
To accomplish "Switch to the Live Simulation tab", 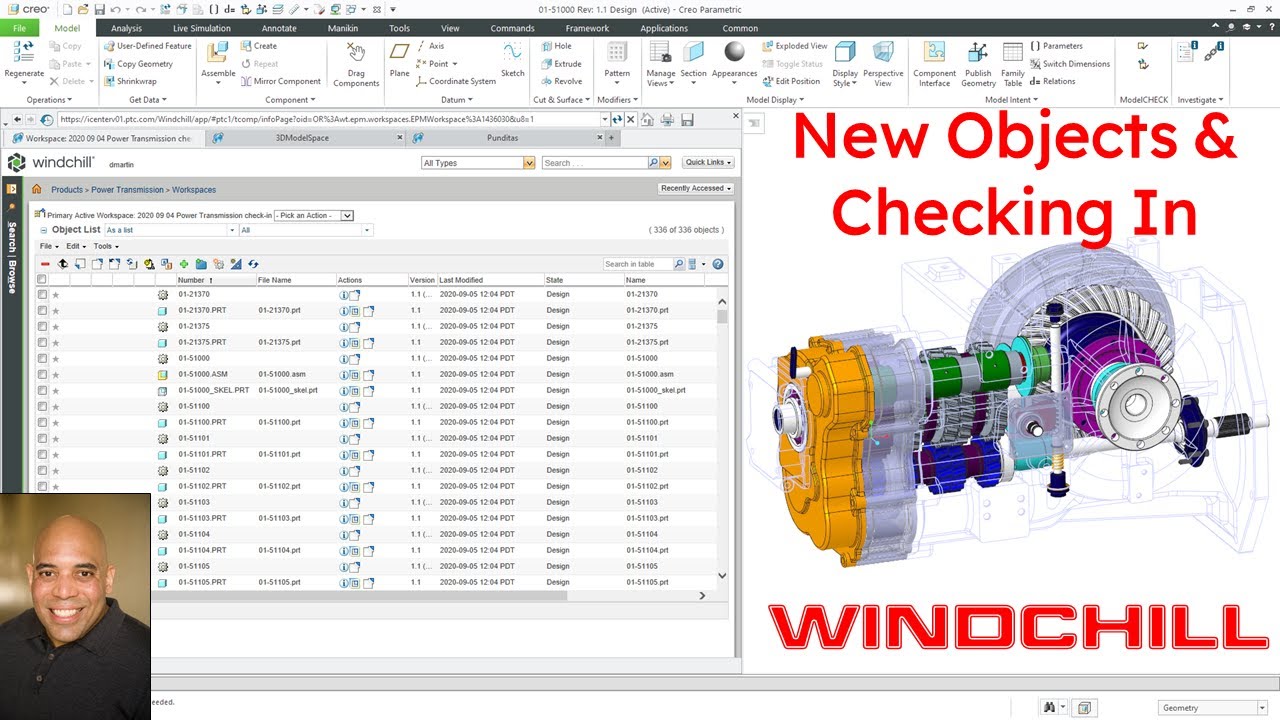I will tap(201, 28).
